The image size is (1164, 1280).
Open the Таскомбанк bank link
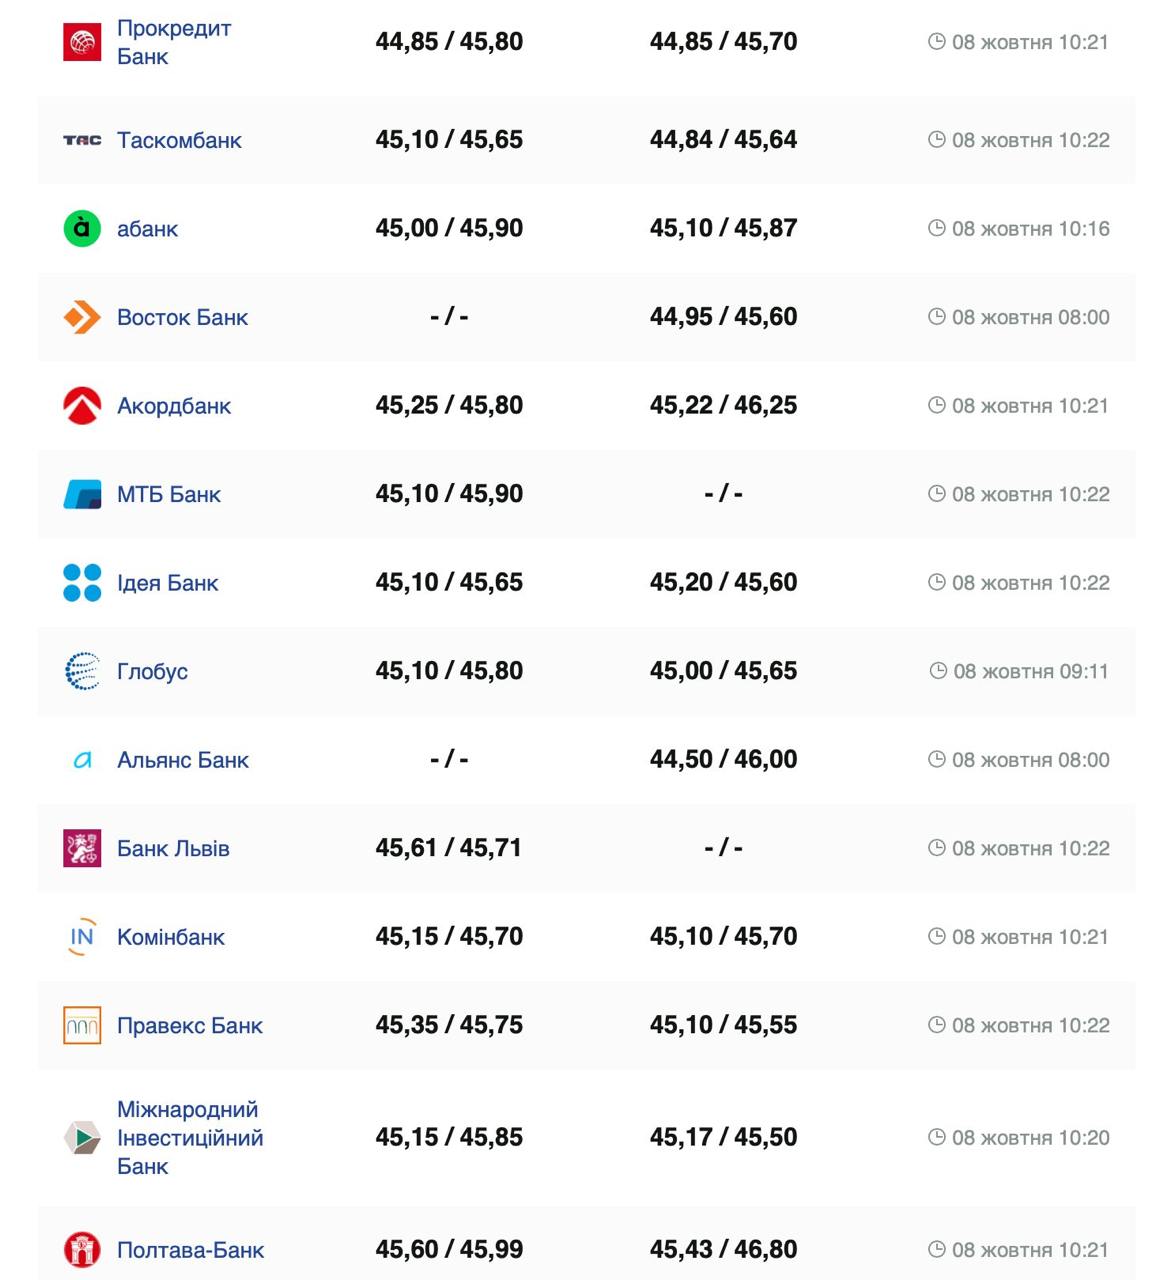click(x=179, y=141)
